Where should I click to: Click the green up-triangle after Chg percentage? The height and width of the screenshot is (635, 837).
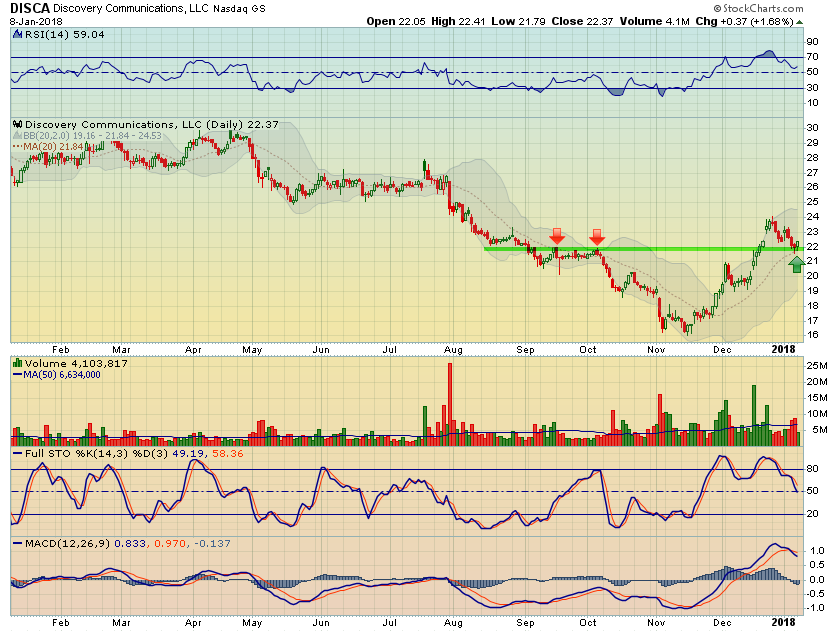click(799, 22)
